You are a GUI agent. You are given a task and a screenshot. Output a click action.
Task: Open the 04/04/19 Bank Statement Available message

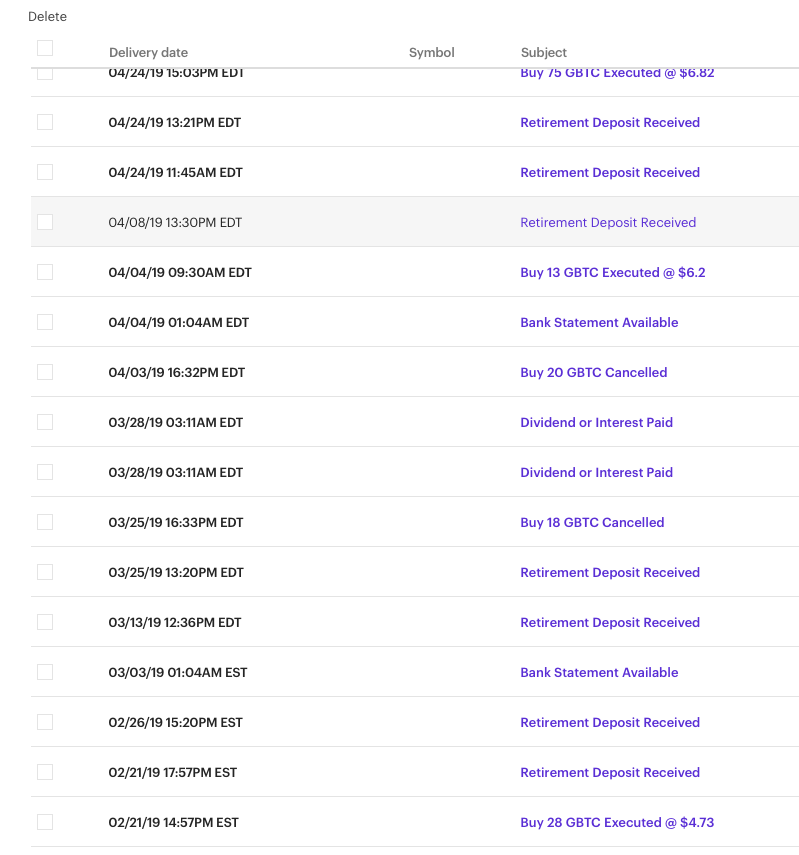click(599, 322)
